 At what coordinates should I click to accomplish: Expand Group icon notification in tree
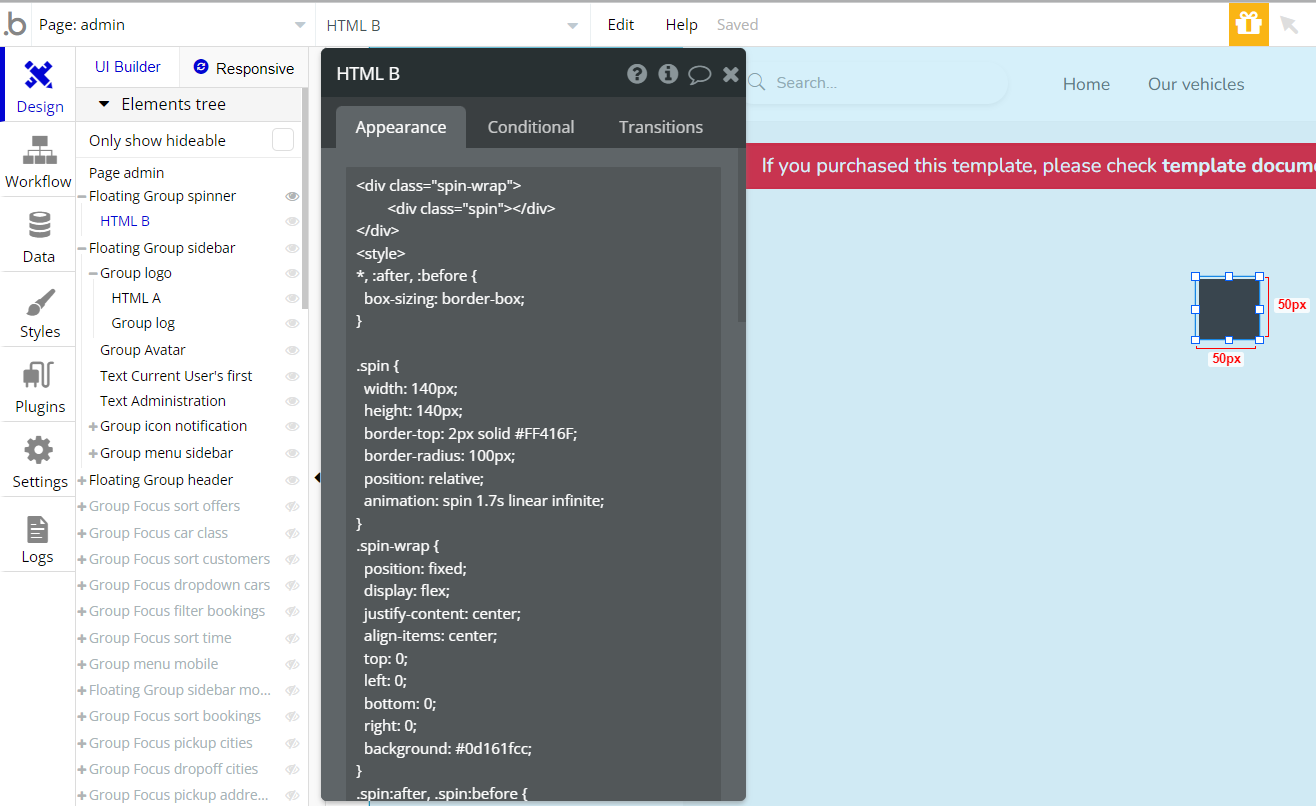click(x=94, y=427)
